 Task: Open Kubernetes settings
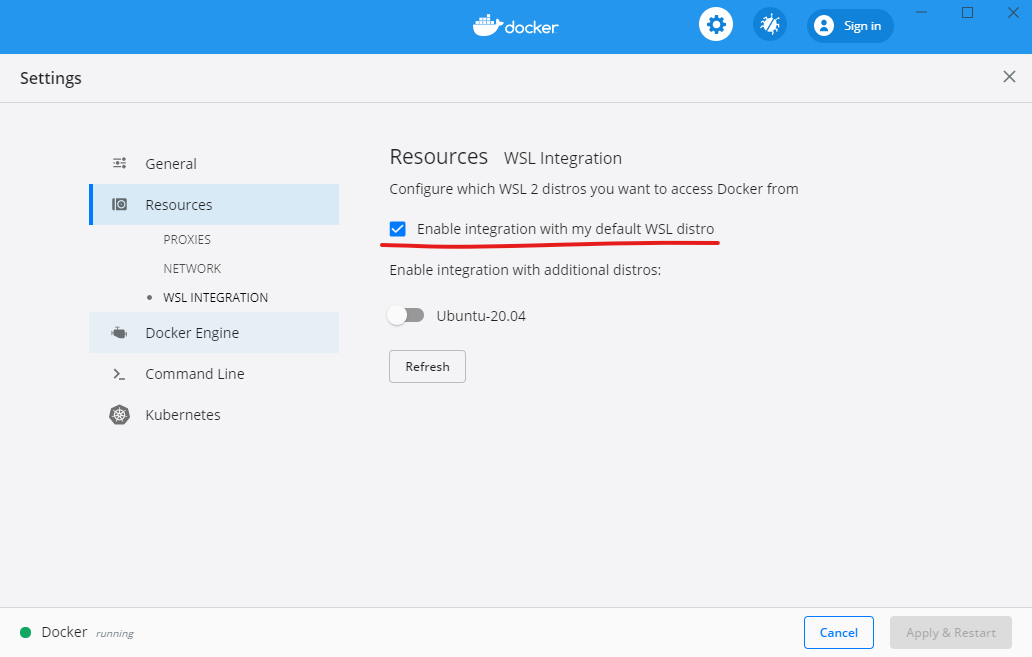214,415
